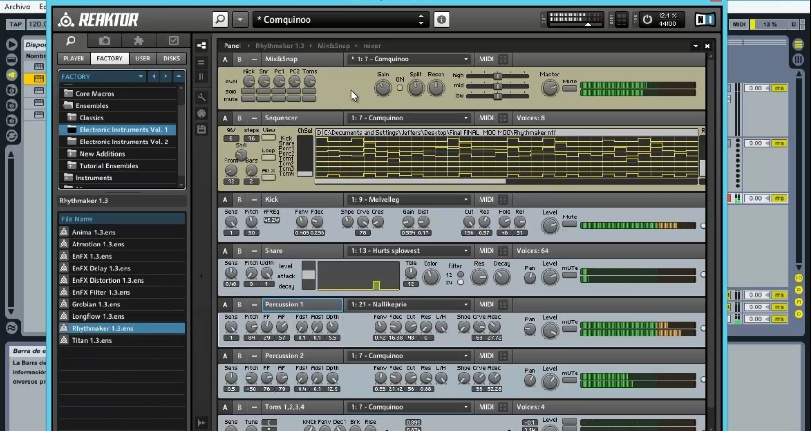Click the NI logo in the header
Viewport: 811px width, 431px height.
pos(704,20)
